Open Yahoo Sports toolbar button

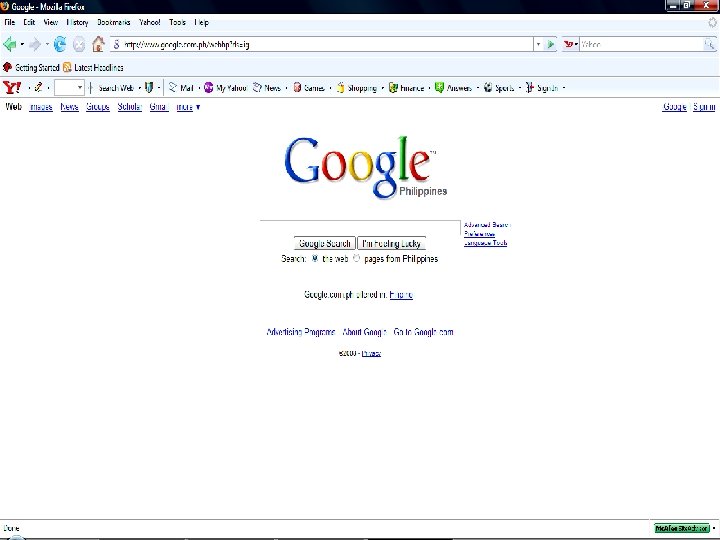click(x=499, y=88)
